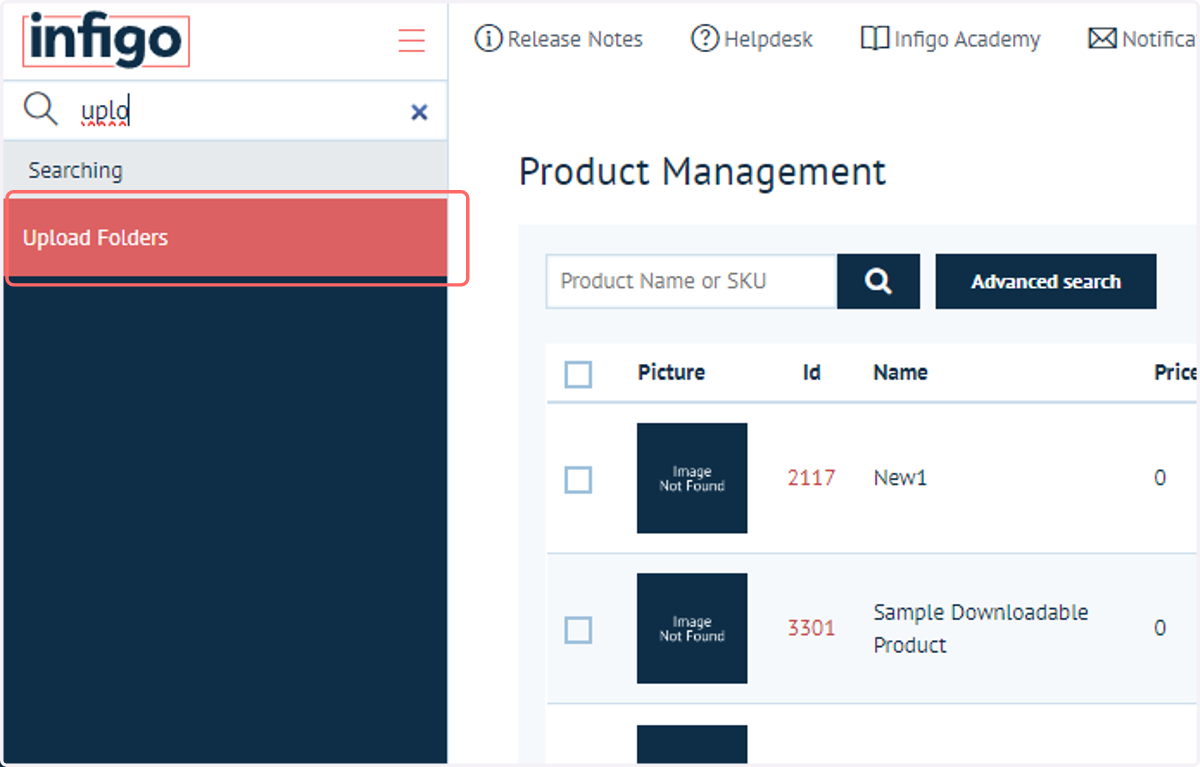This screenshot has width=1200, height=767.
Task: Check the box for Sample Downloadable Product
Action: coord(578,629)
